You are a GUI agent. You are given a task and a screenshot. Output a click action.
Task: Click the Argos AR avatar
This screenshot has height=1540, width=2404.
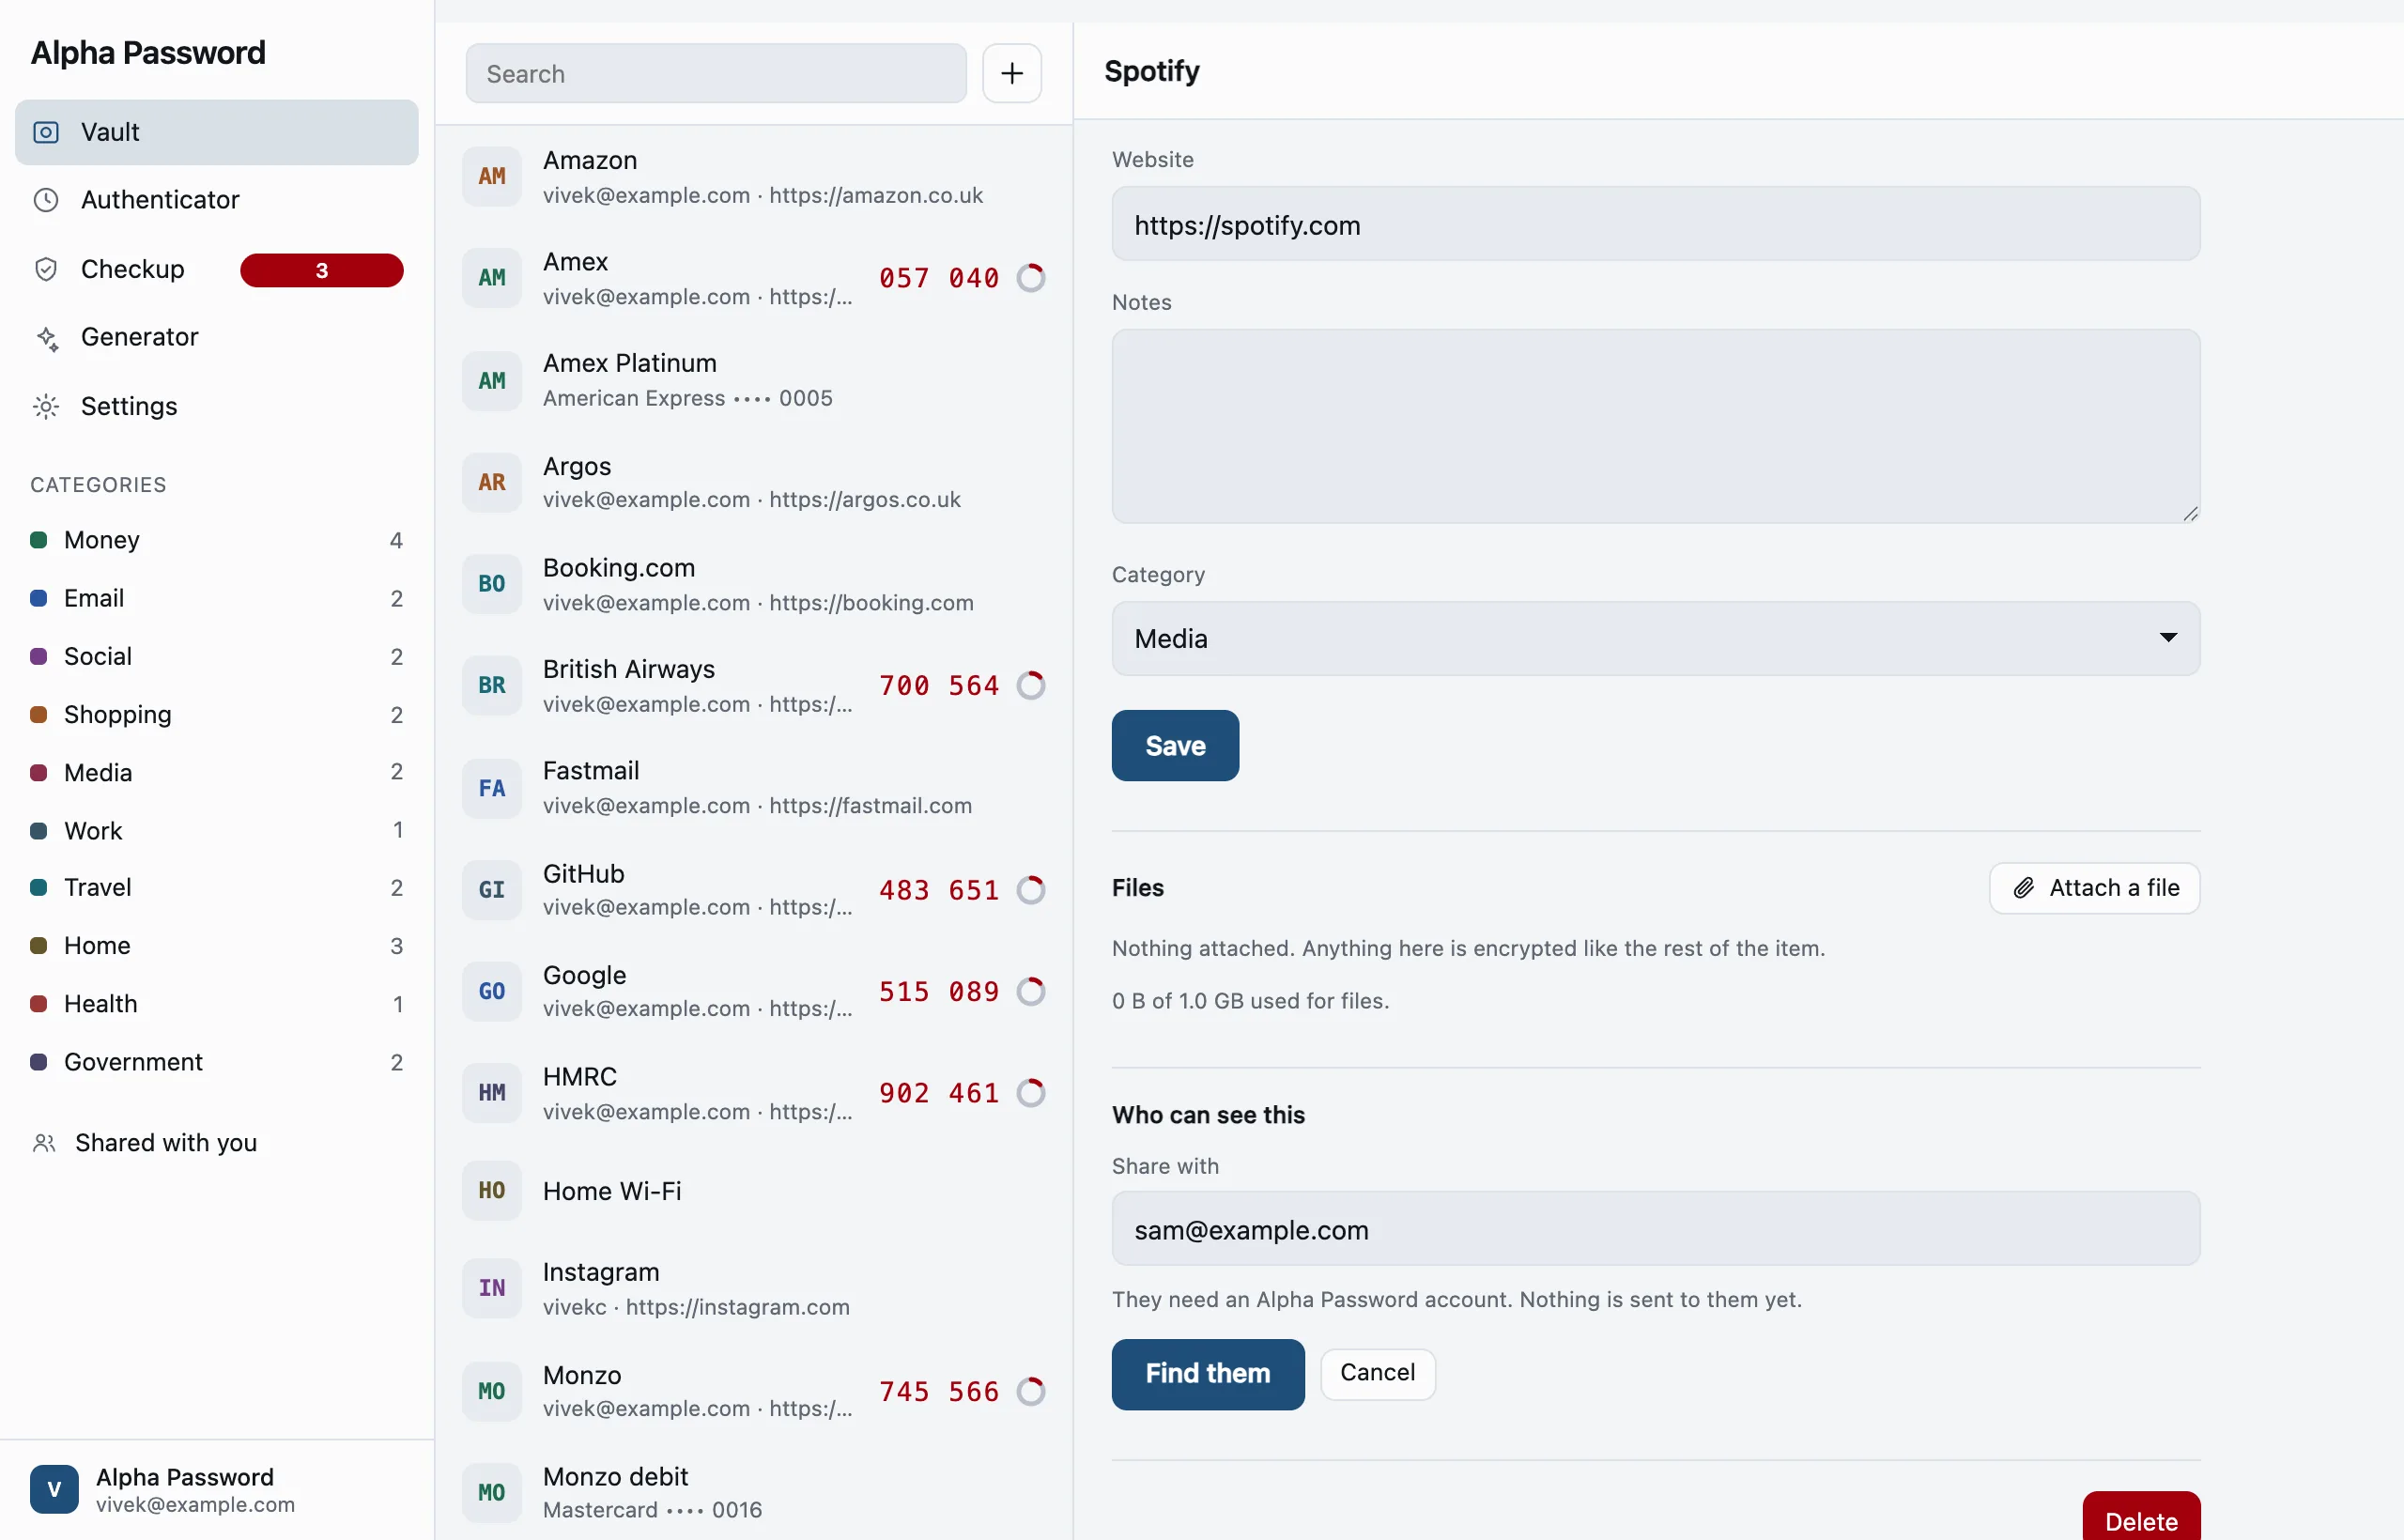click(x=491, y=482)
